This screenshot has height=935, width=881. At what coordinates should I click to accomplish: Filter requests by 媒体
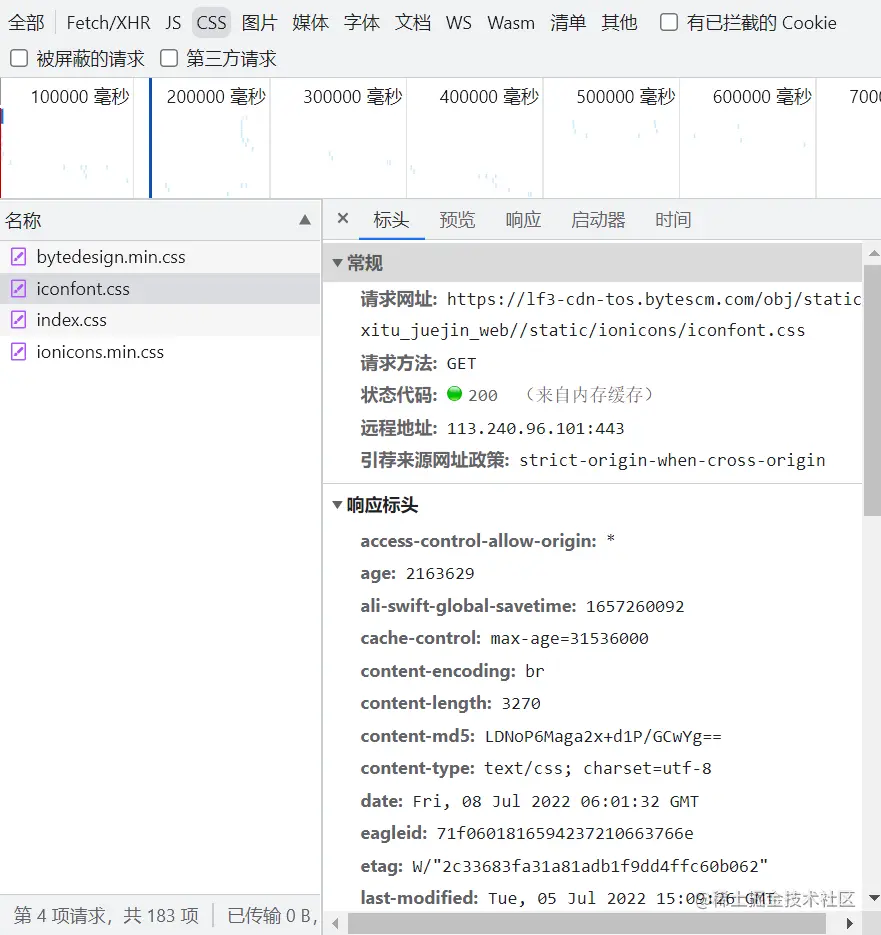[x=311, y=23]
